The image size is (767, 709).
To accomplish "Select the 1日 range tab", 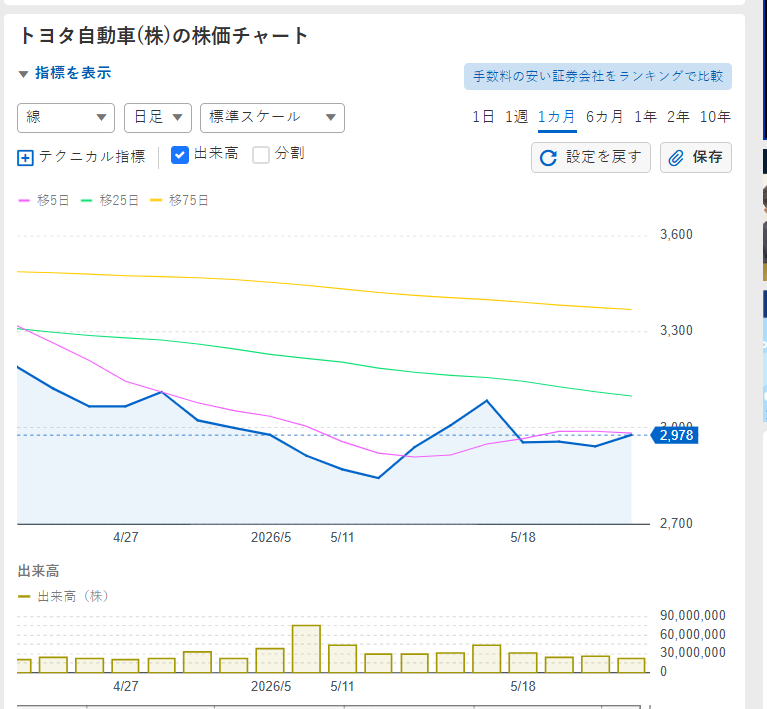I will pos(483,117).
